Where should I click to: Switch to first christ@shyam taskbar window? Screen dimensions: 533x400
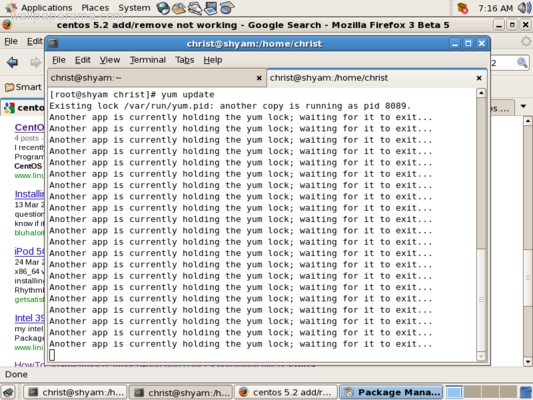click(x=75, y=392)
